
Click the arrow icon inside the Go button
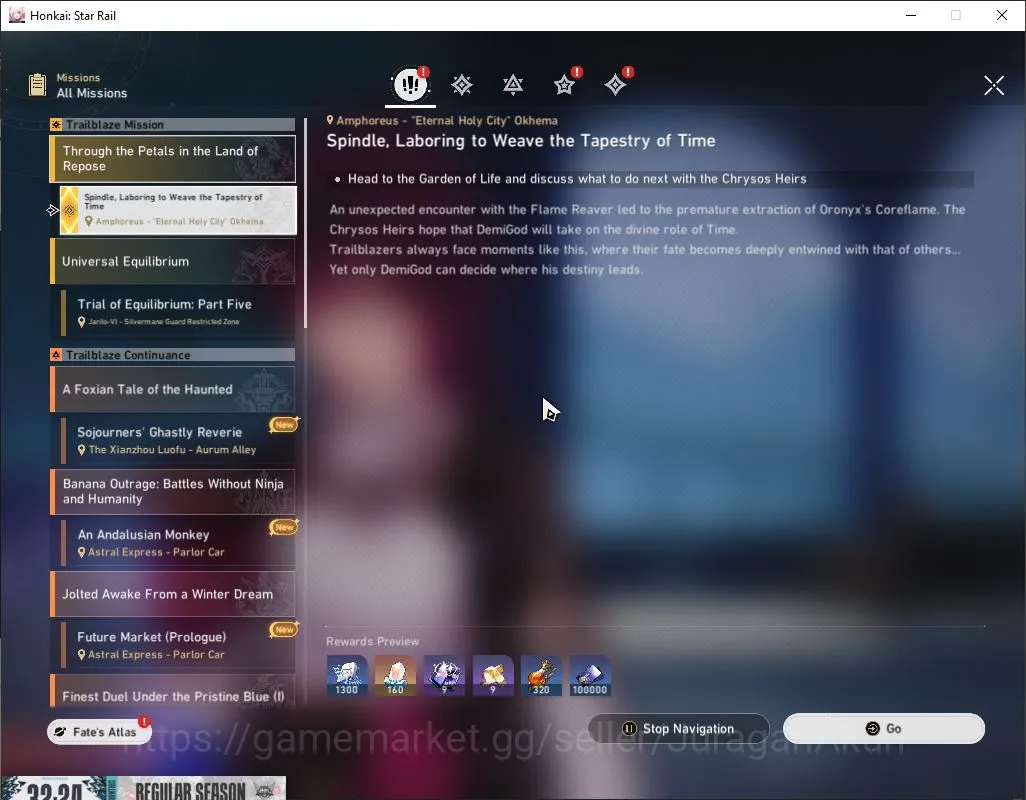click(872, 729)
